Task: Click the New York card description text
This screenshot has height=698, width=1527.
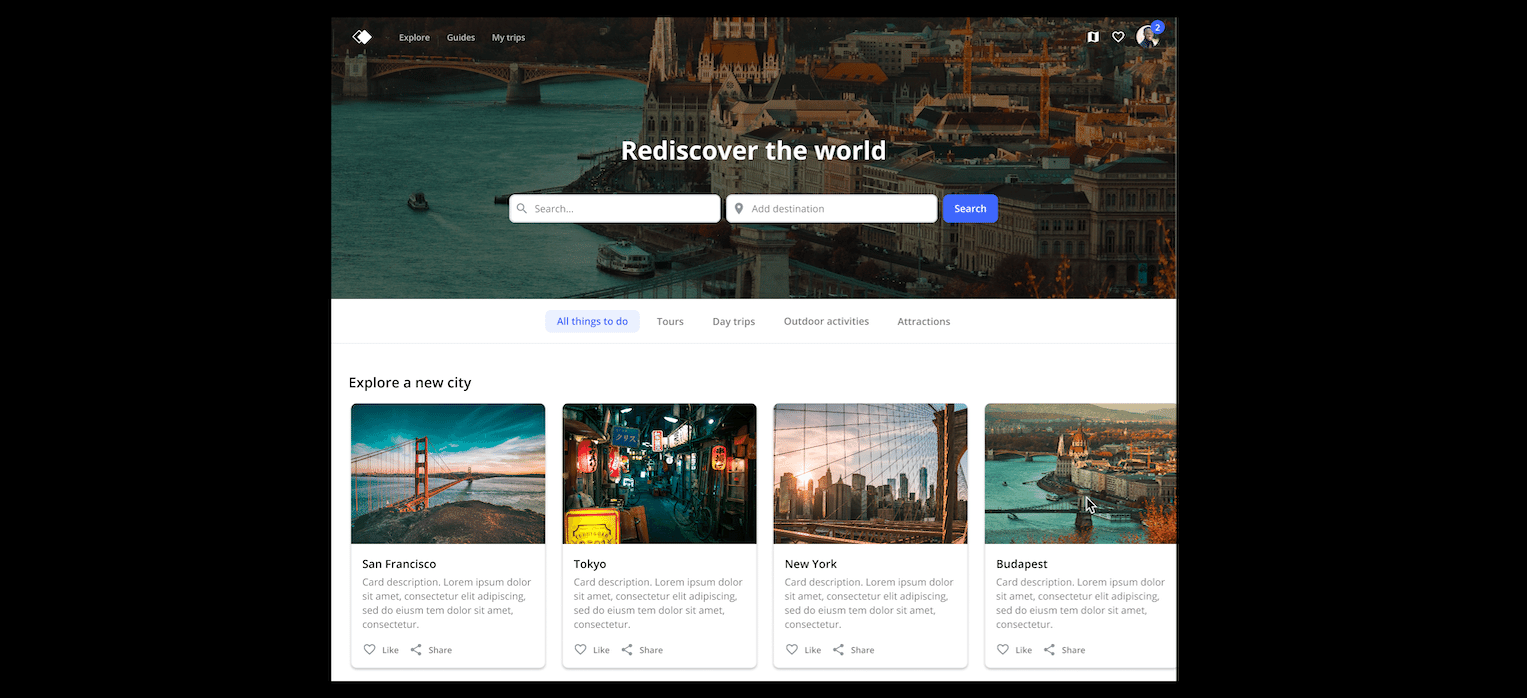Action: (x=870, y=603)
